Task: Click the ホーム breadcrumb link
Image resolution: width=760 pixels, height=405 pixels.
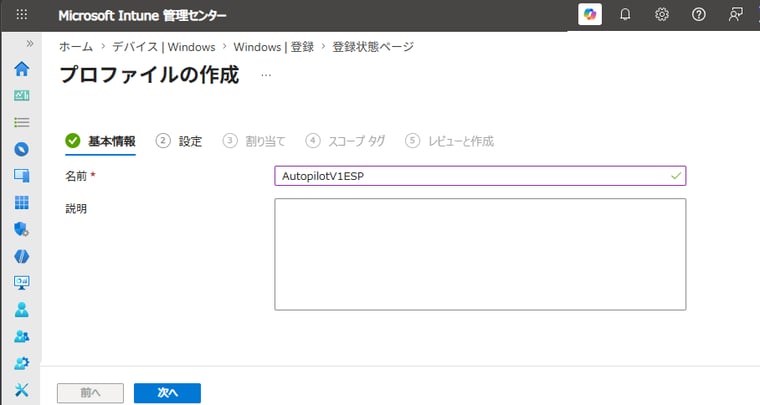Action: (76, 47)
